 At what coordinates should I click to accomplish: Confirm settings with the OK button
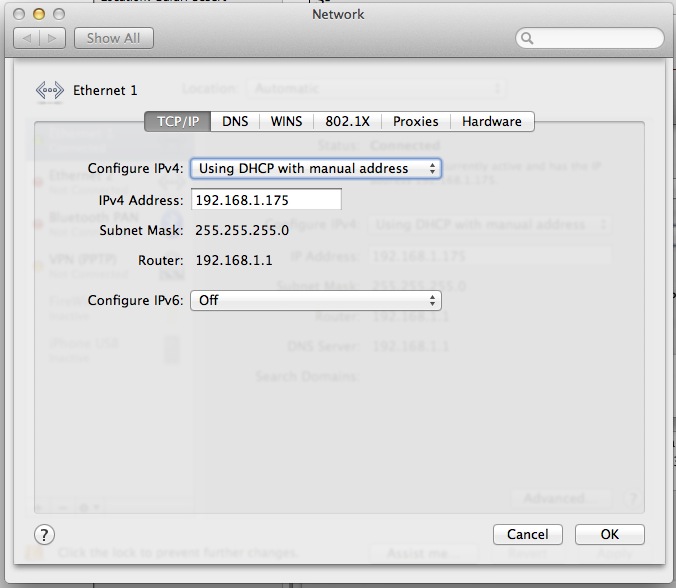[x=610, y=534]
